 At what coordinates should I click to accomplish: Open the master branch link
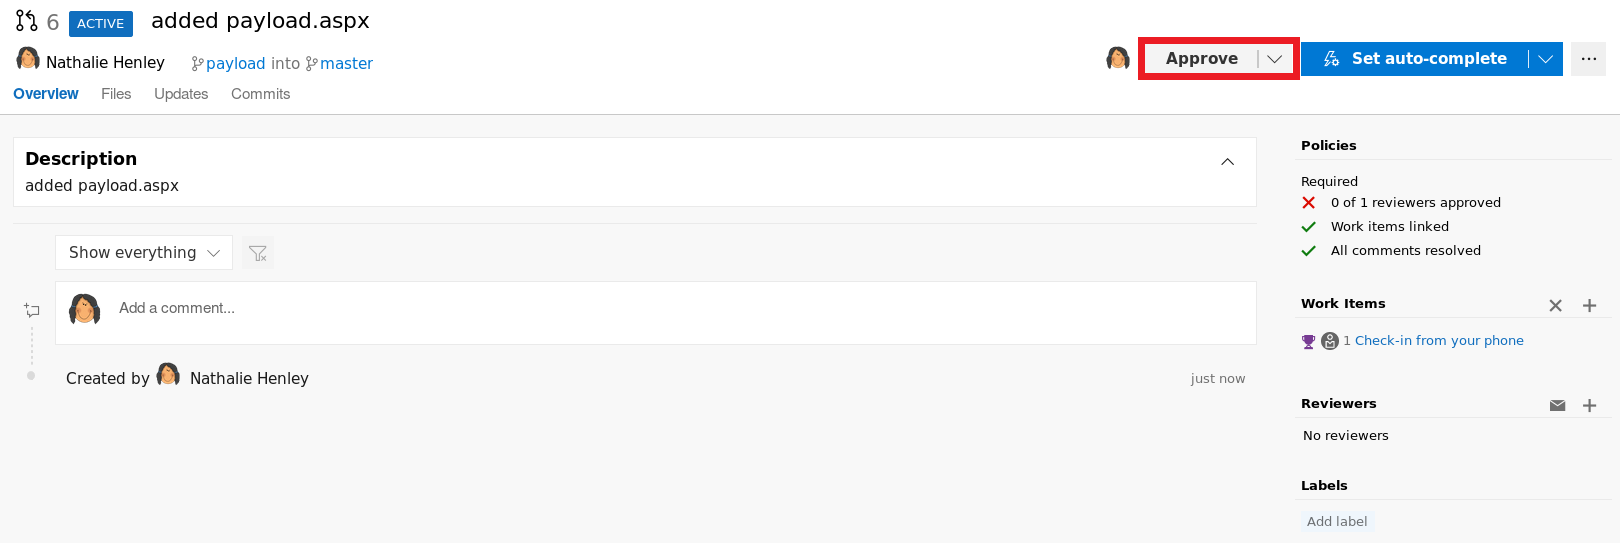point(346,64)
